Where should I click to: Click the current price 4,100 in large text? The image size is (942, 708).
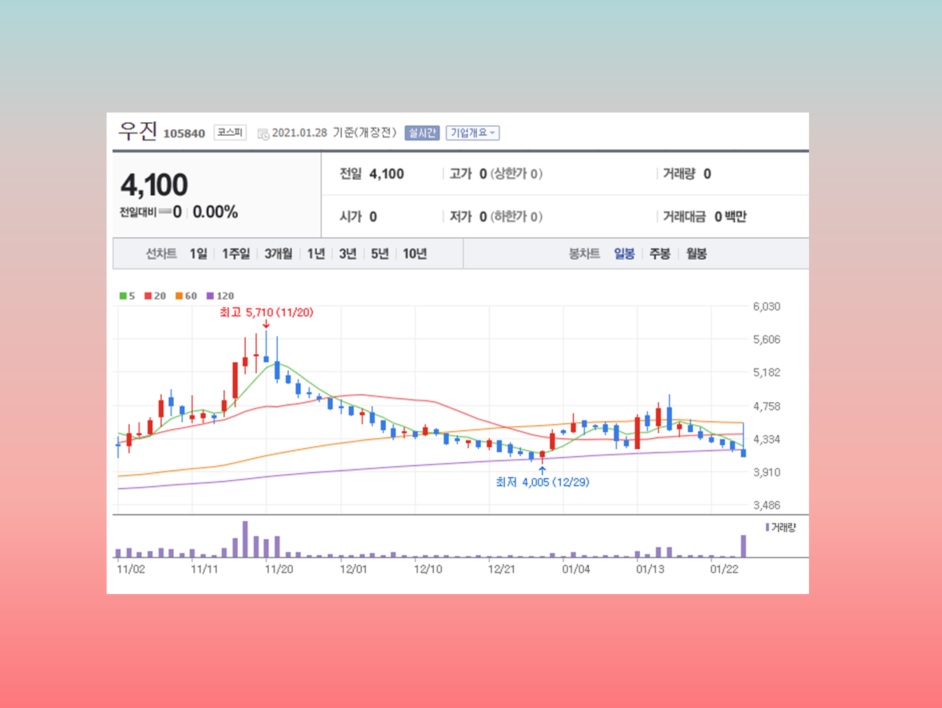(x=154, y=185)
